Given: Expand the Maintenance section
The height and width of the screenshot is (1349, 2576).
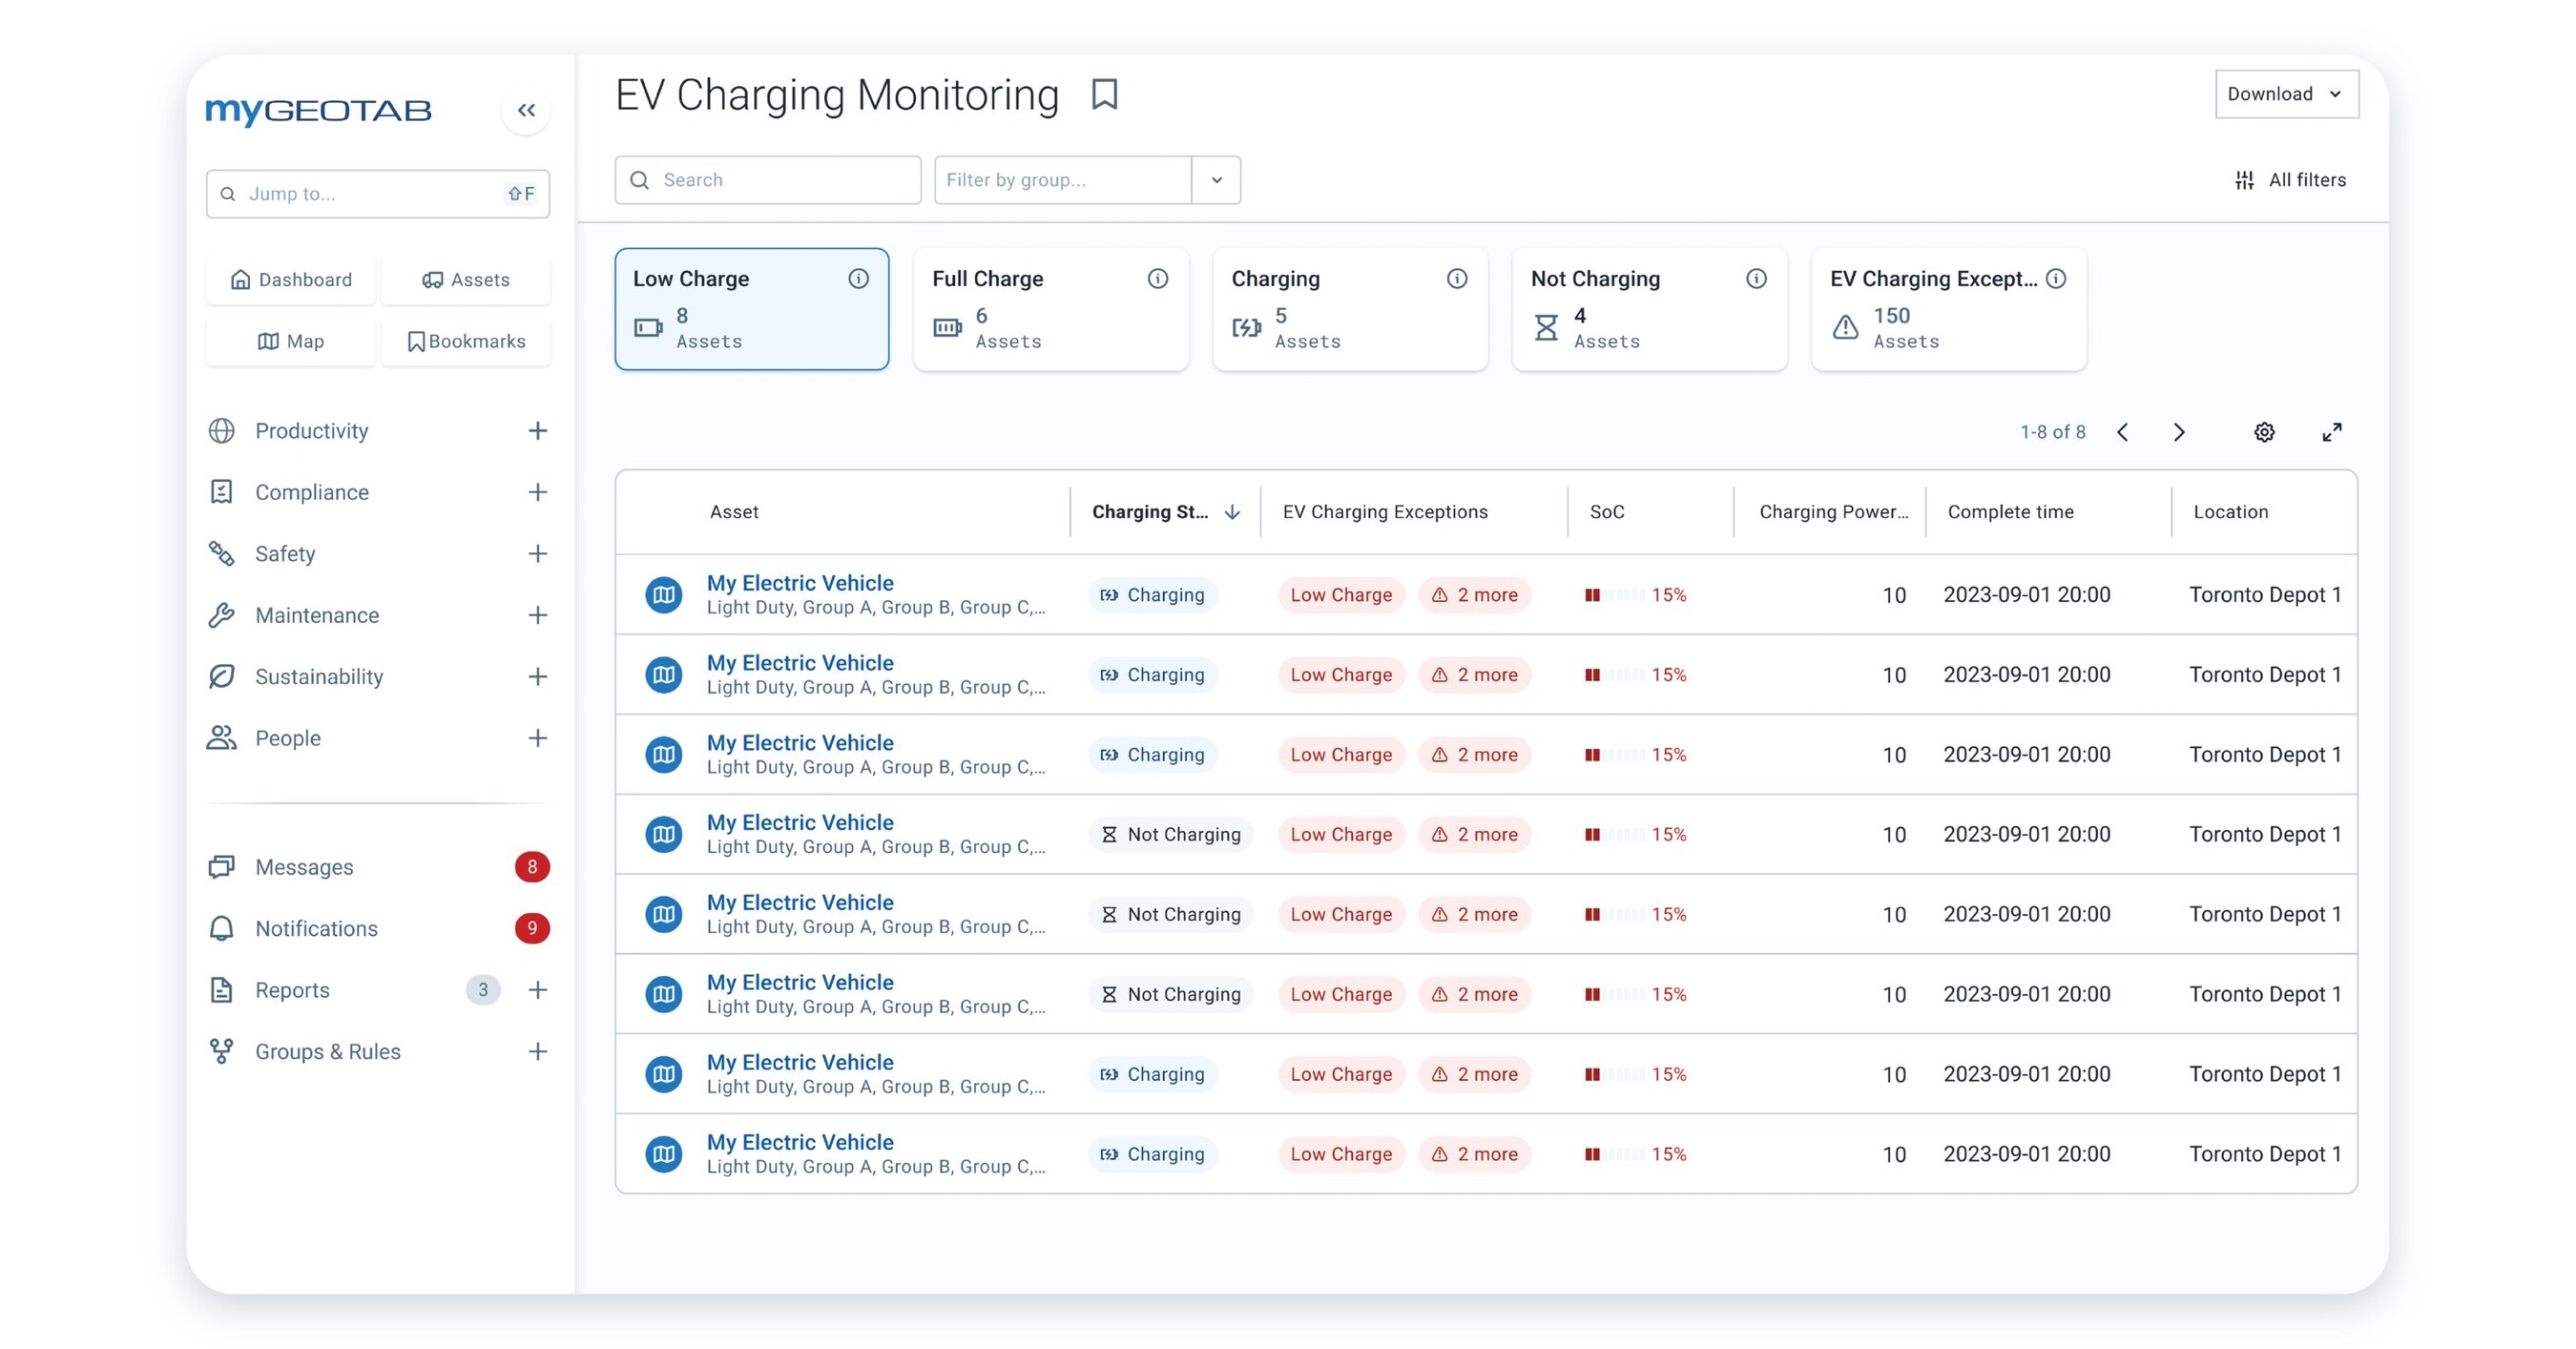Looking at the screenshot, I should [538, 615].
